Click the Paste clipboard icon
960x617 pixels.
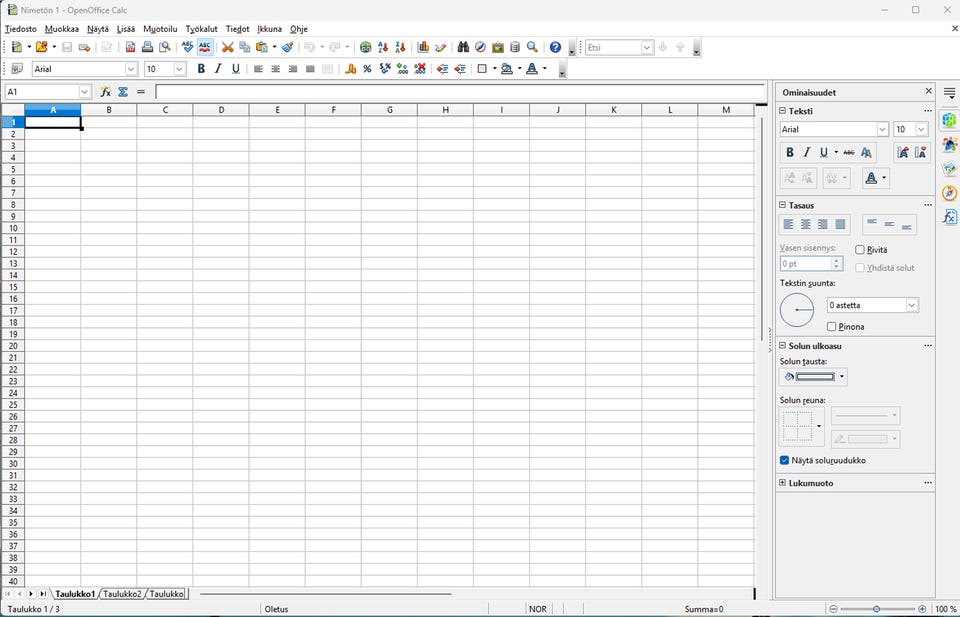point(262,47)
